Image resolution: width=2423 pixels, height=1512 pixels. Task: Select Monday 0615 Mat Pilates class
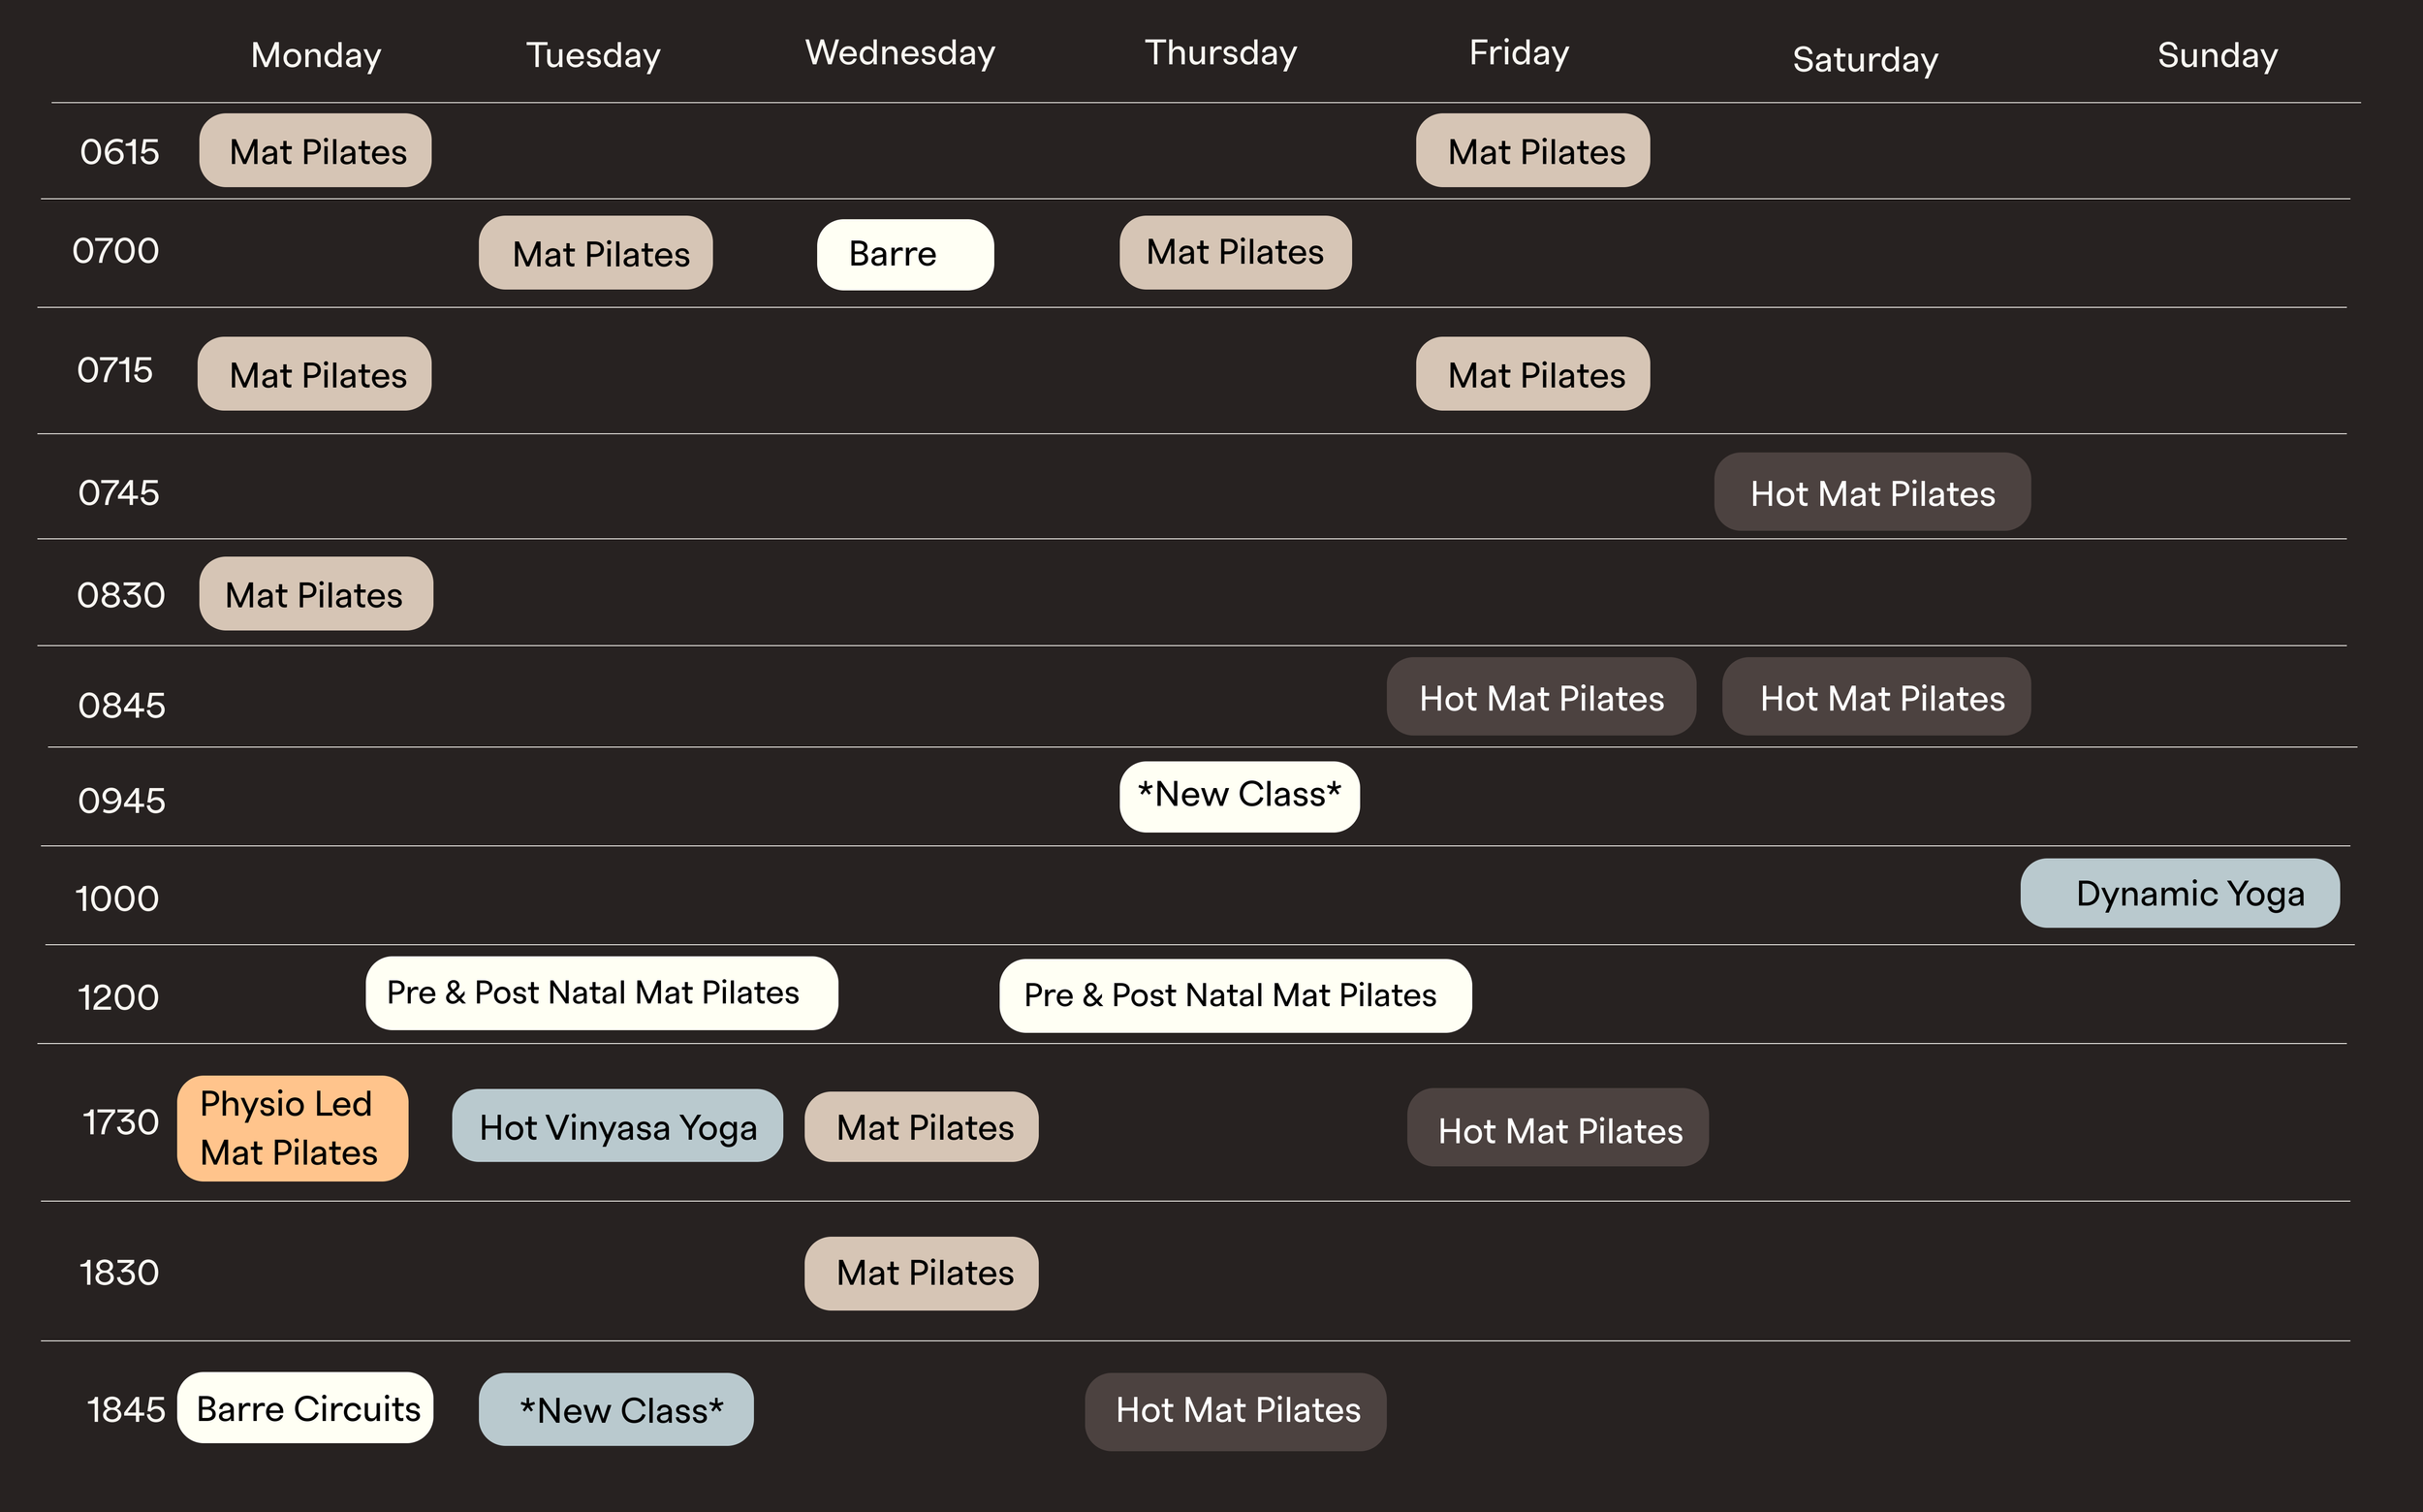[x=315, y=151]
